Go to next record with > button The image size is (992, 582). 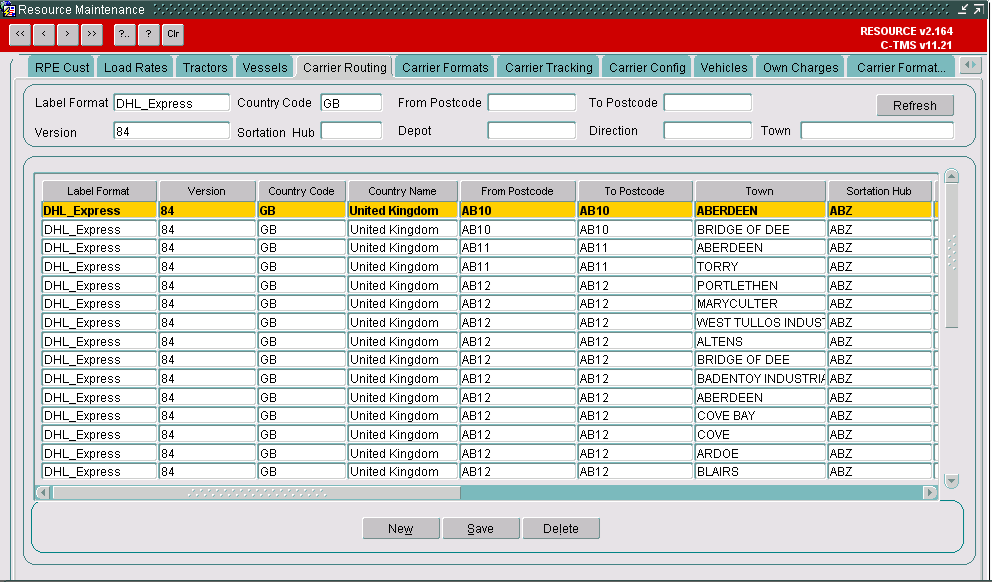tap(68, 34)
